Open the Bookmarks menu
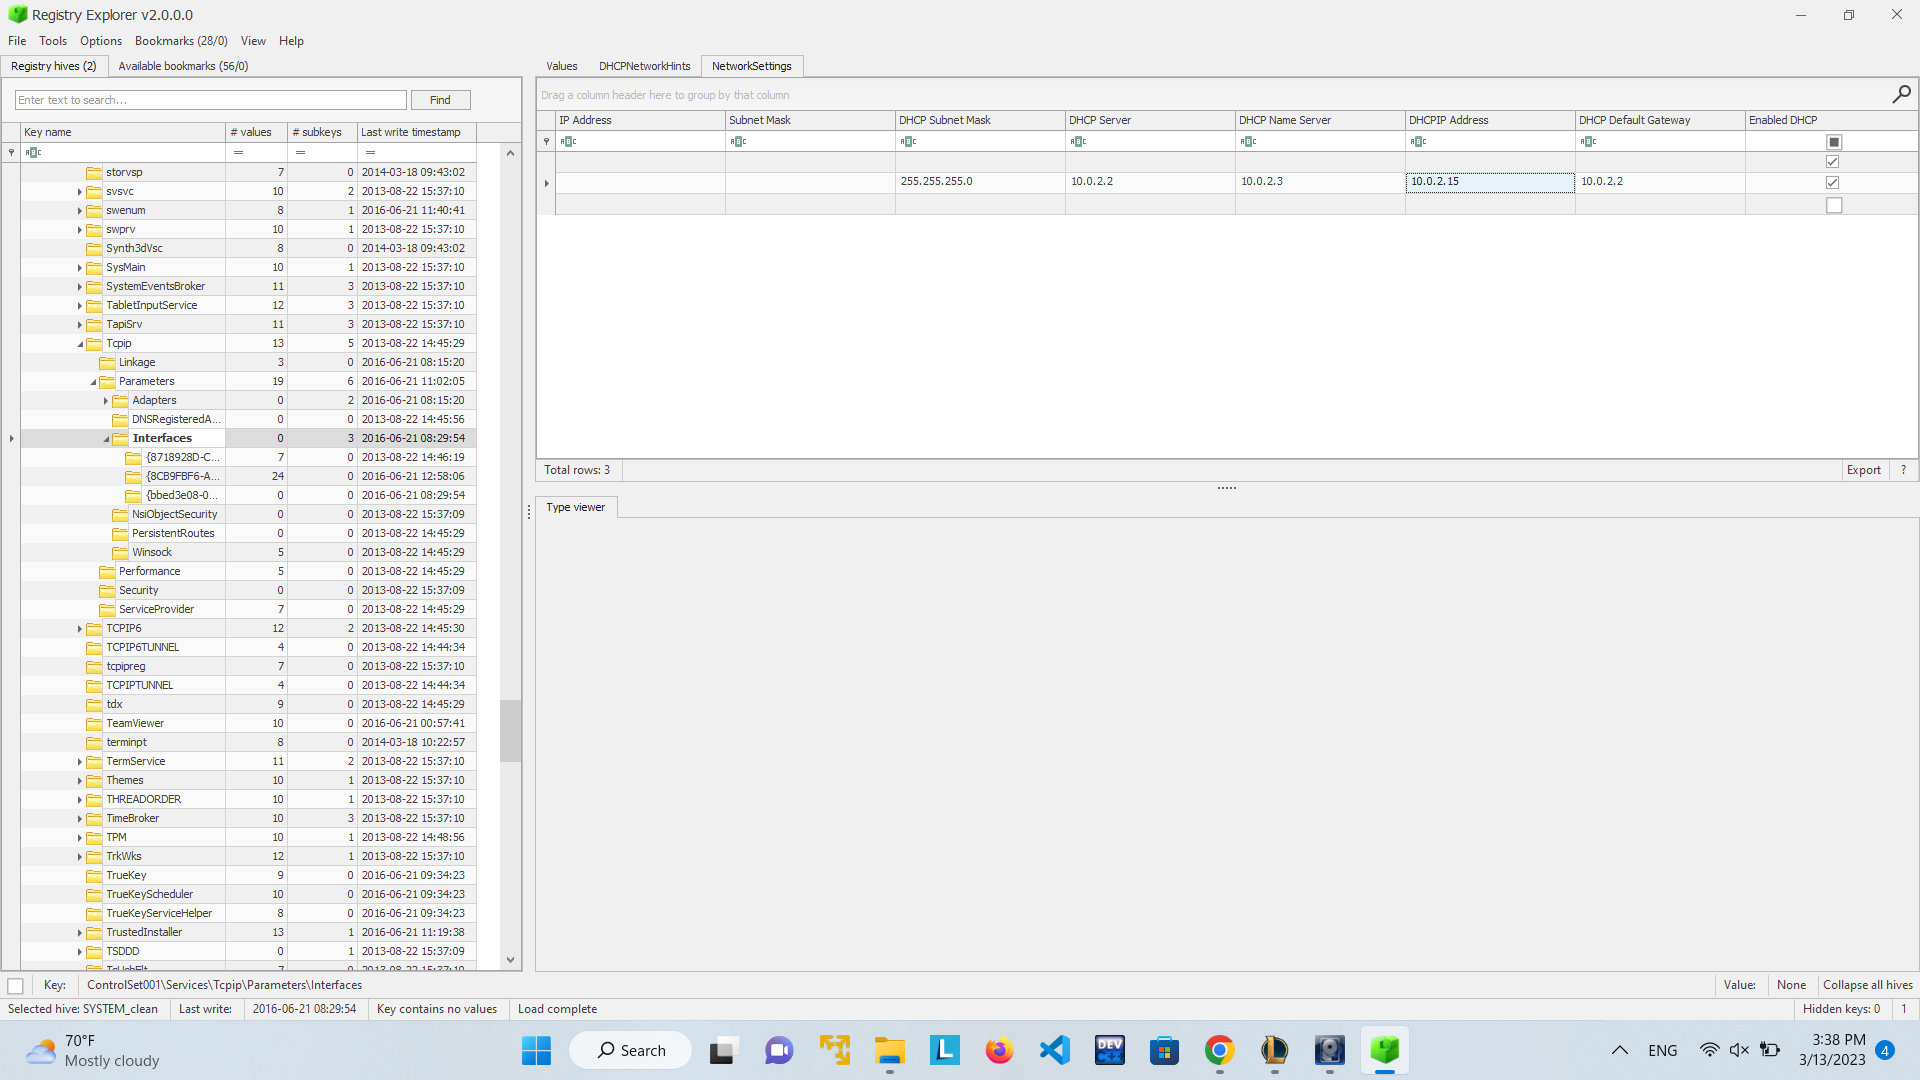Screen dimensions: 1920x1080 [181, 41]
